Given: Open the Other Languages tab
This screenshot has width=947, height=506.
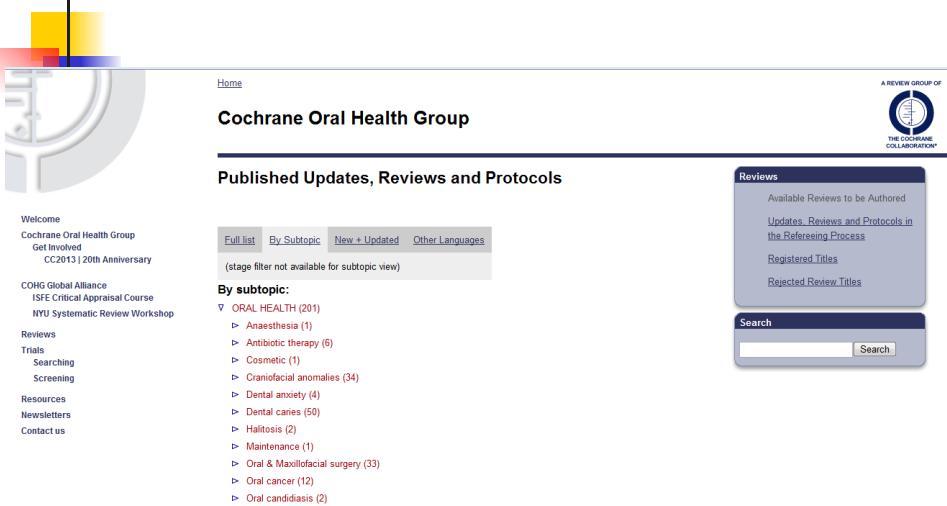Looking at the screenshot, I should (x=449, y=240).
